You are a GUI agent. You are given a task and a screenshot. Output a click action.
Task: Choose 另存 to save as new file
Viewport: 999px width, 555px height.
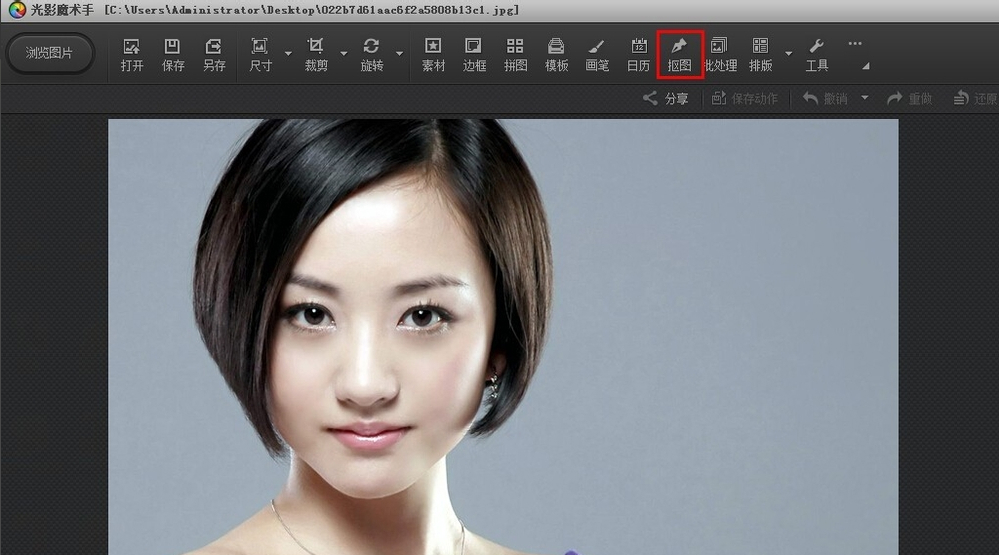[214, 55]
